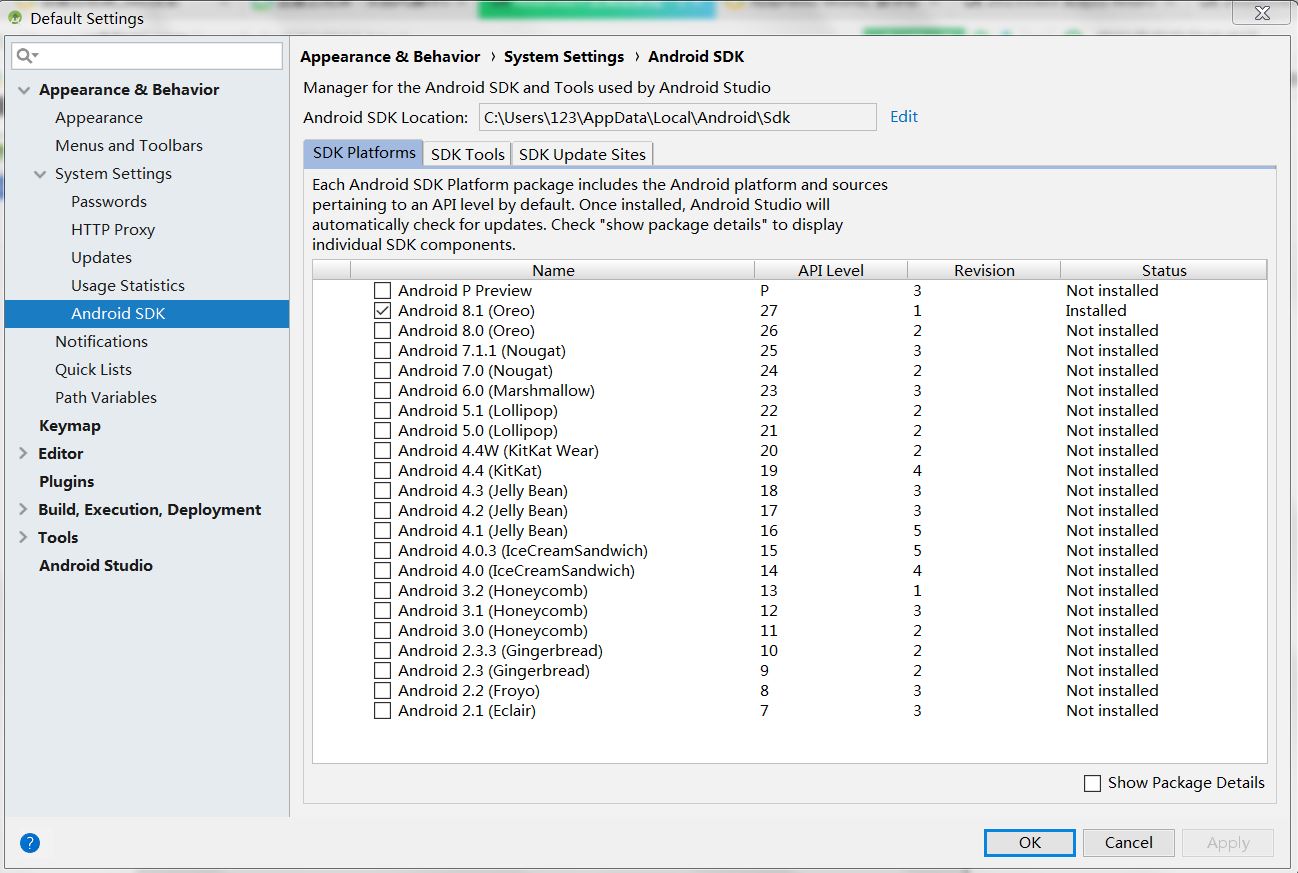Viewport: 1298px width, 873px height.
Task: Select Passwords in System Settings
Action: (109, 202)
